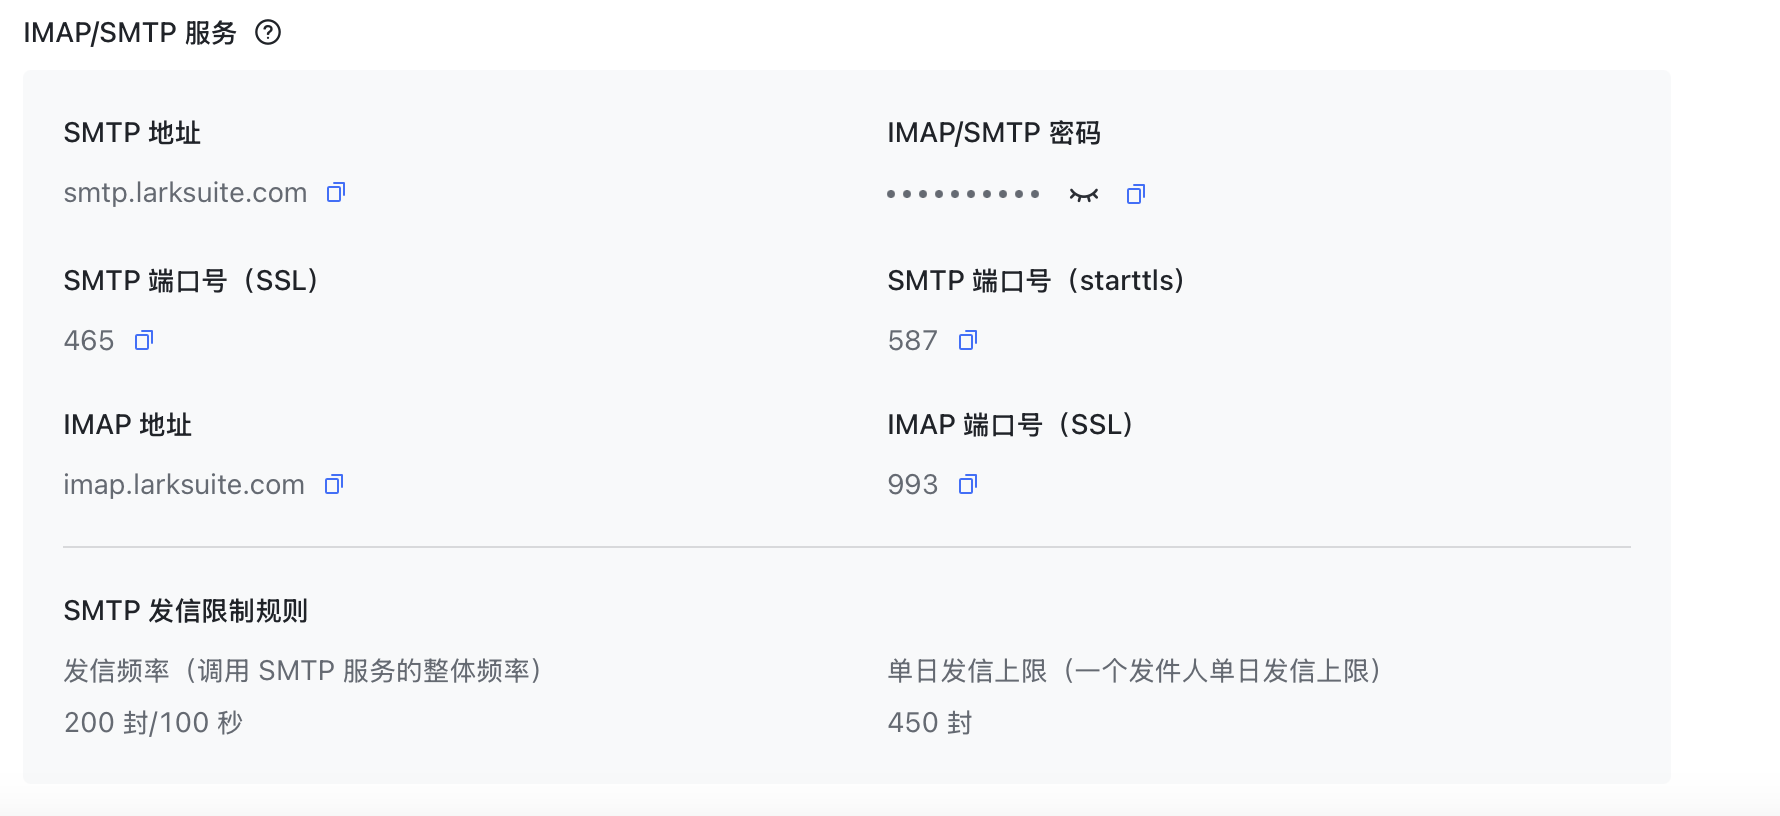
Task: Copy the imap.larksuite.com address
Action: point(334,484)
